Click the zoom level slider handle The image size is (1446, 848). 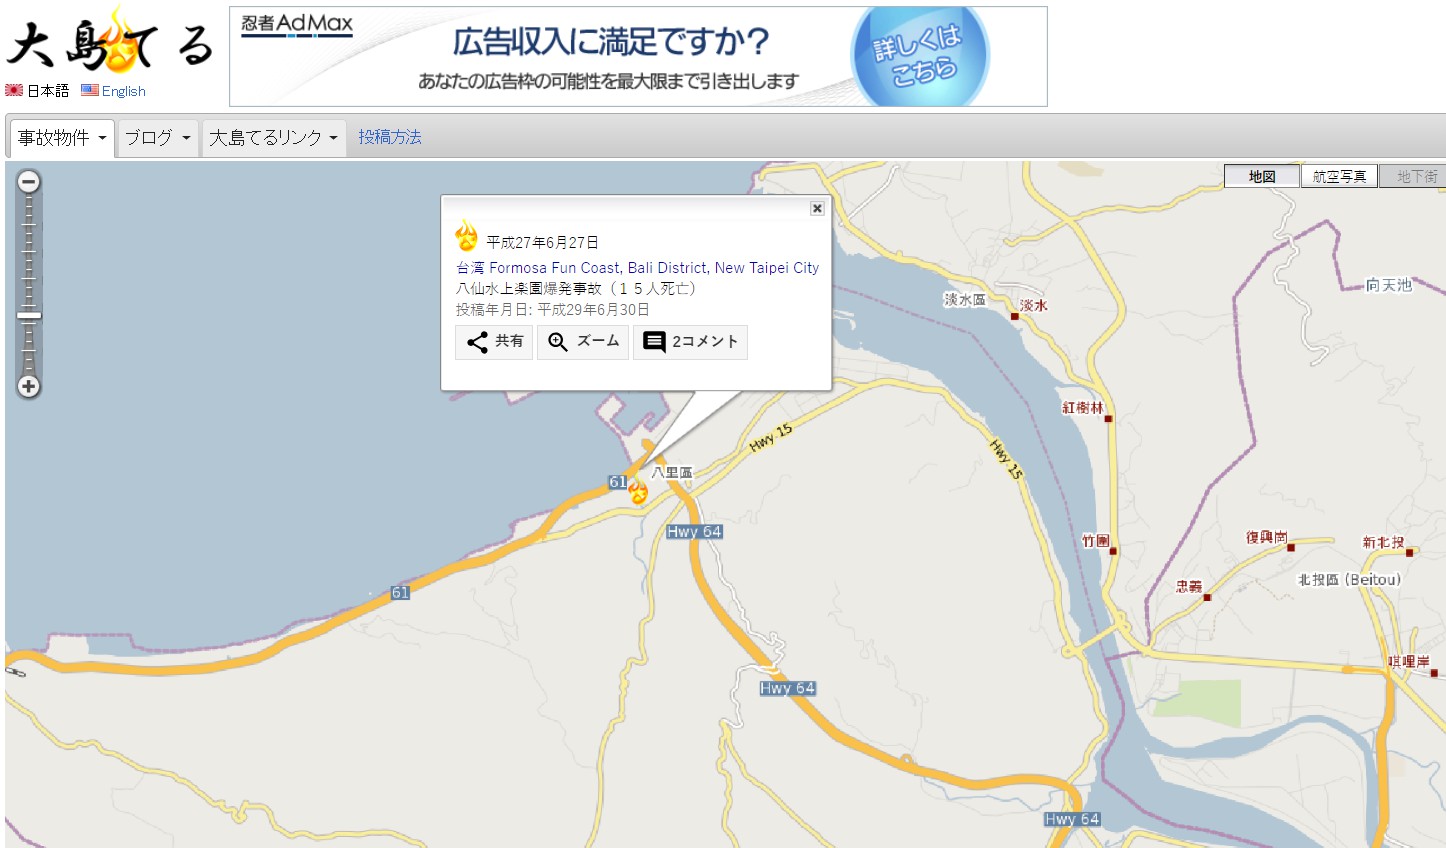coord(29,316)
